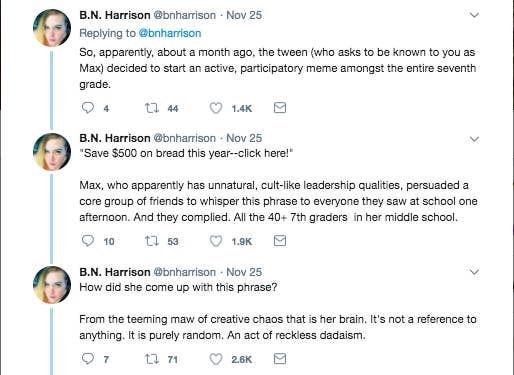Open B.N. Harrison's name on the first tweet
This screenshot has width=514, height=375.
tap(115, 15)
